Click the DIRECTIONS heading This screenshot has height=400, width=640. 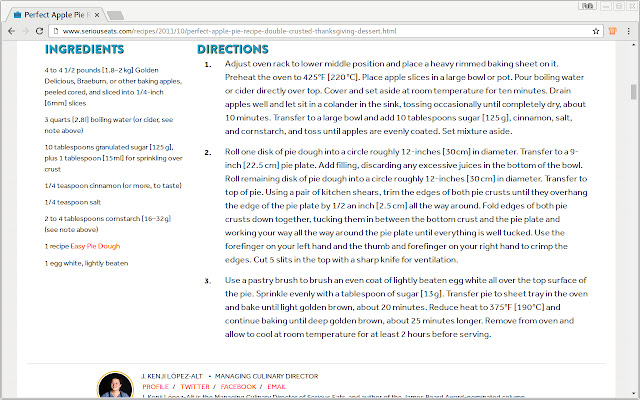pyautogui.click(x=233, y=49)
